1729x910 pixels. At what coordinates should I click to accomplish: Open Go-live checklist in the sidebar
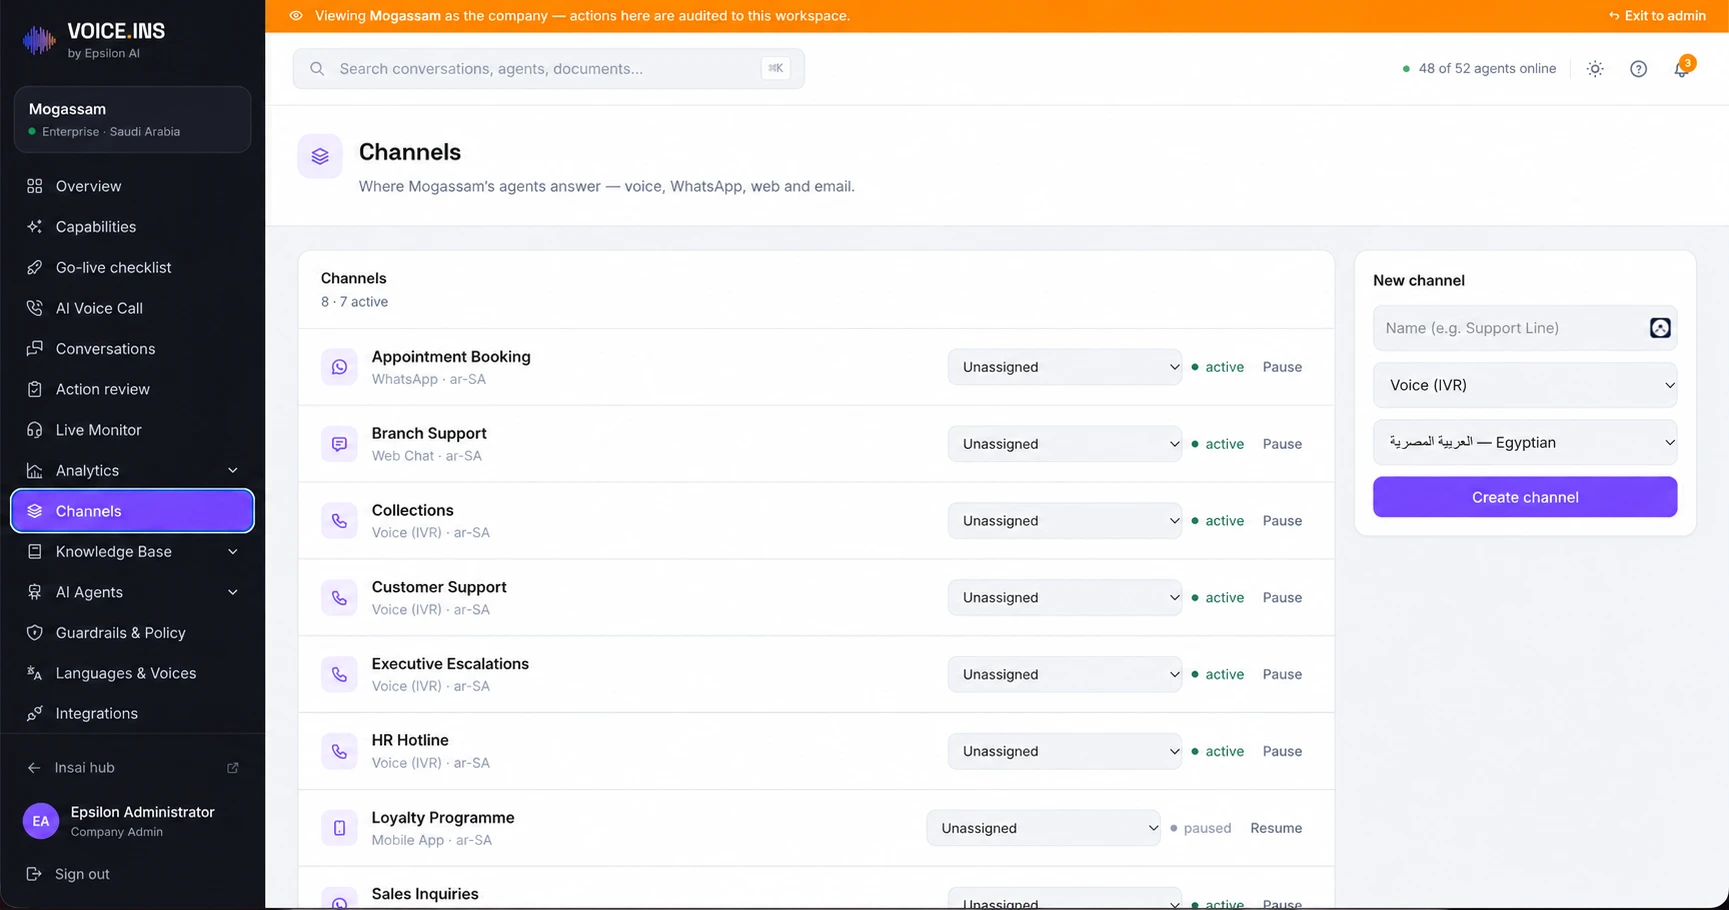(132, 267)
